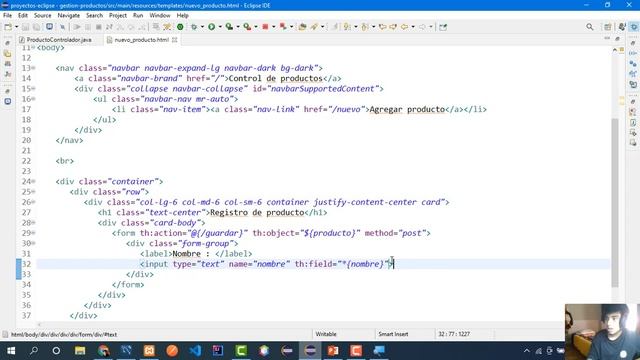Show hidden system tray icons
The image size is (640, 360).
[527, 351]
